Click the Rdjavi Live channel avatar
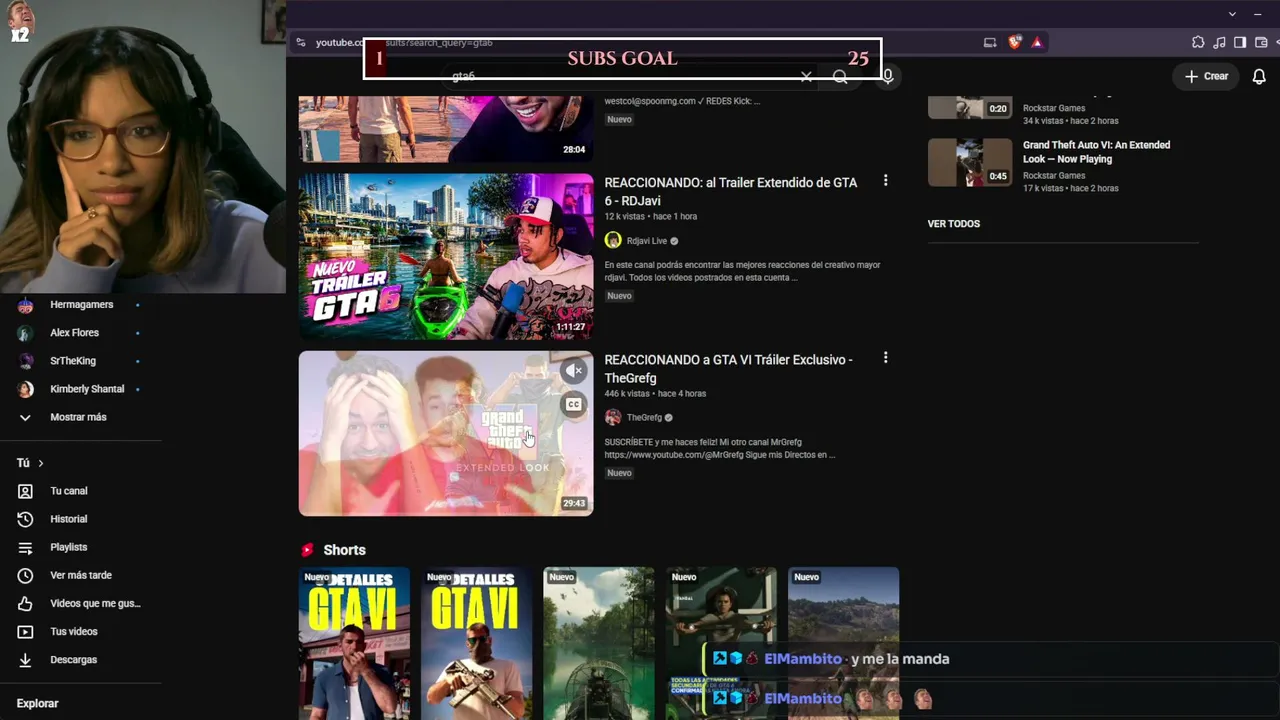 click(613, 241)
